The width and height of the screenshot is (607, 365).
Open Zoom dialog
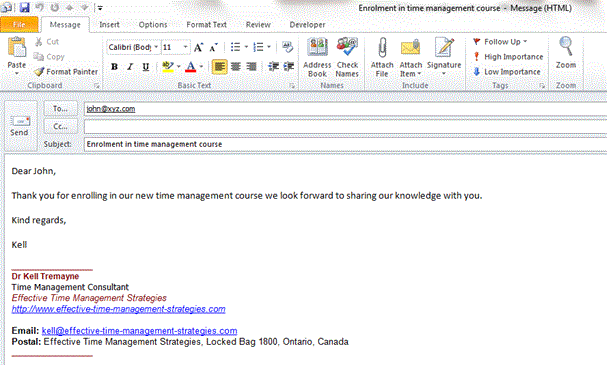click(x=566, y=53)
